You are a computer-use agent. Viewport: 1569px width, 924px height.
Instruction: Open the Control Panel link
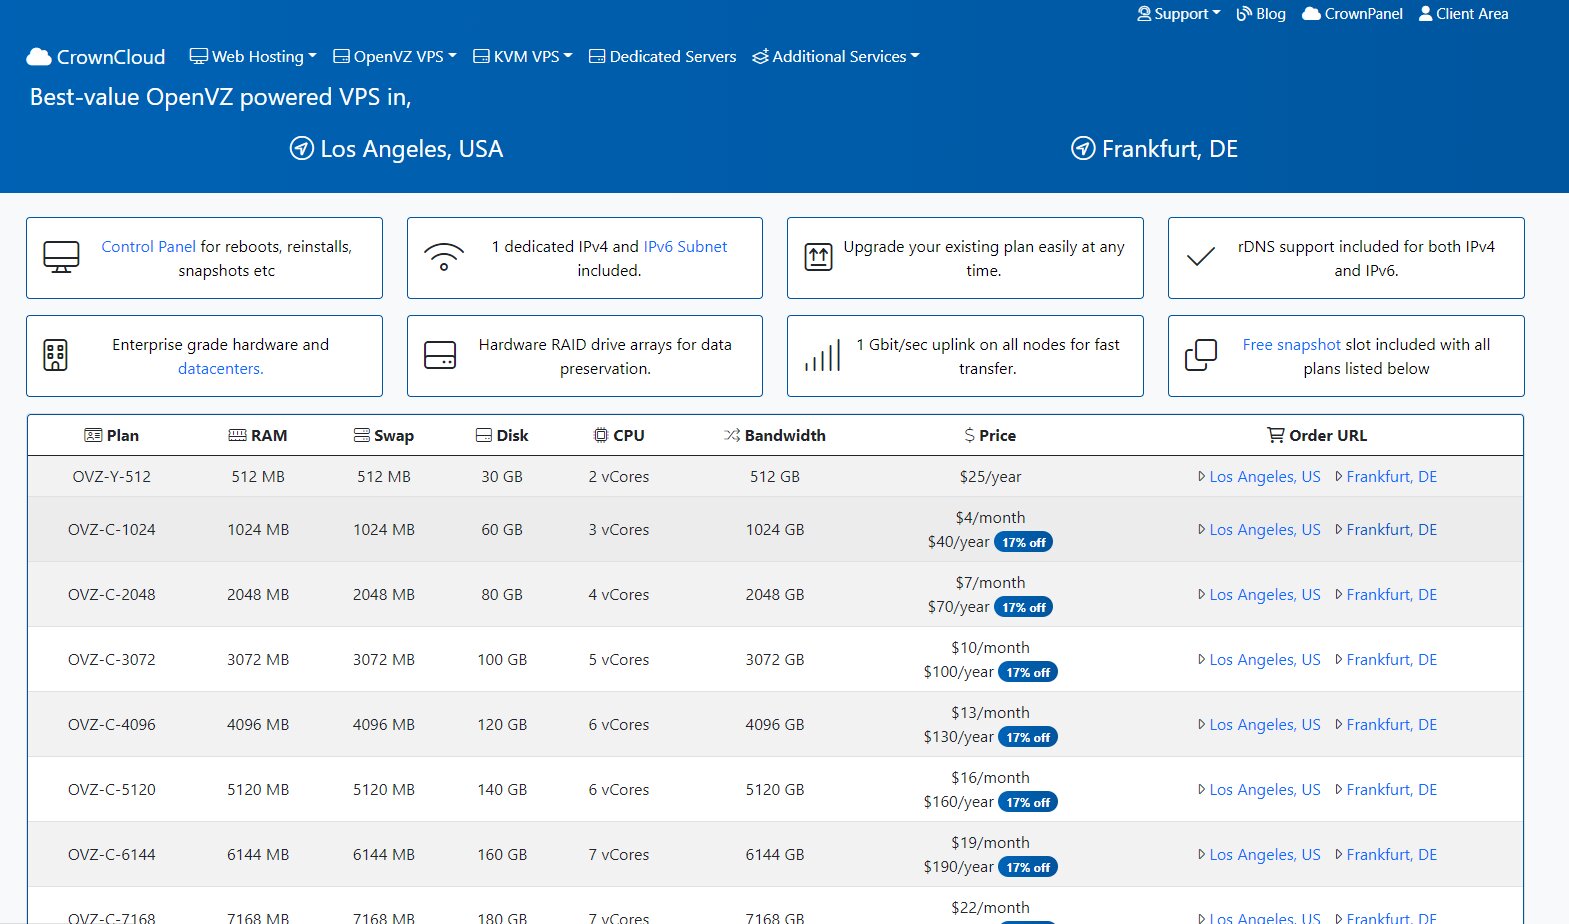tap(148, 247)
